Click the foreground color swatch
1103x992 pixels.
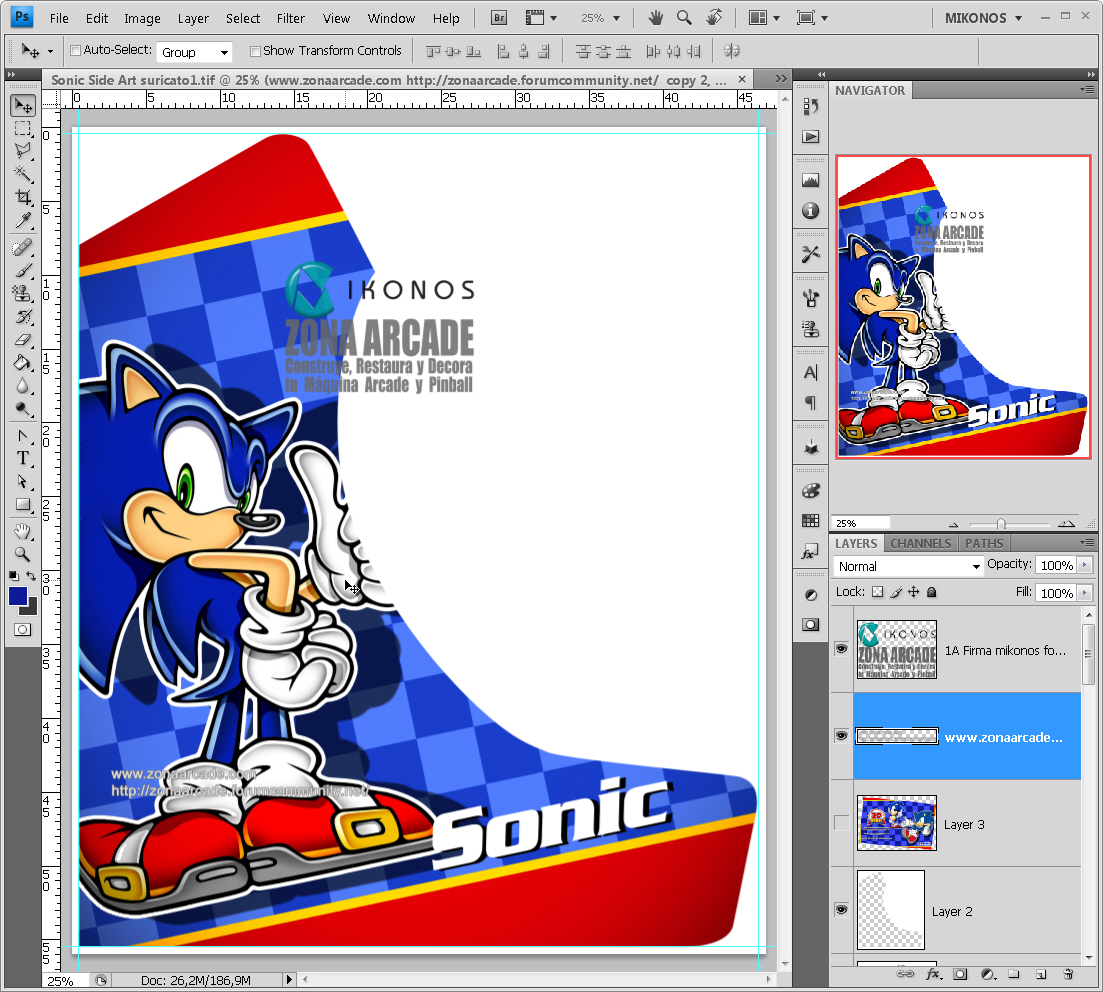coord(18,596)
